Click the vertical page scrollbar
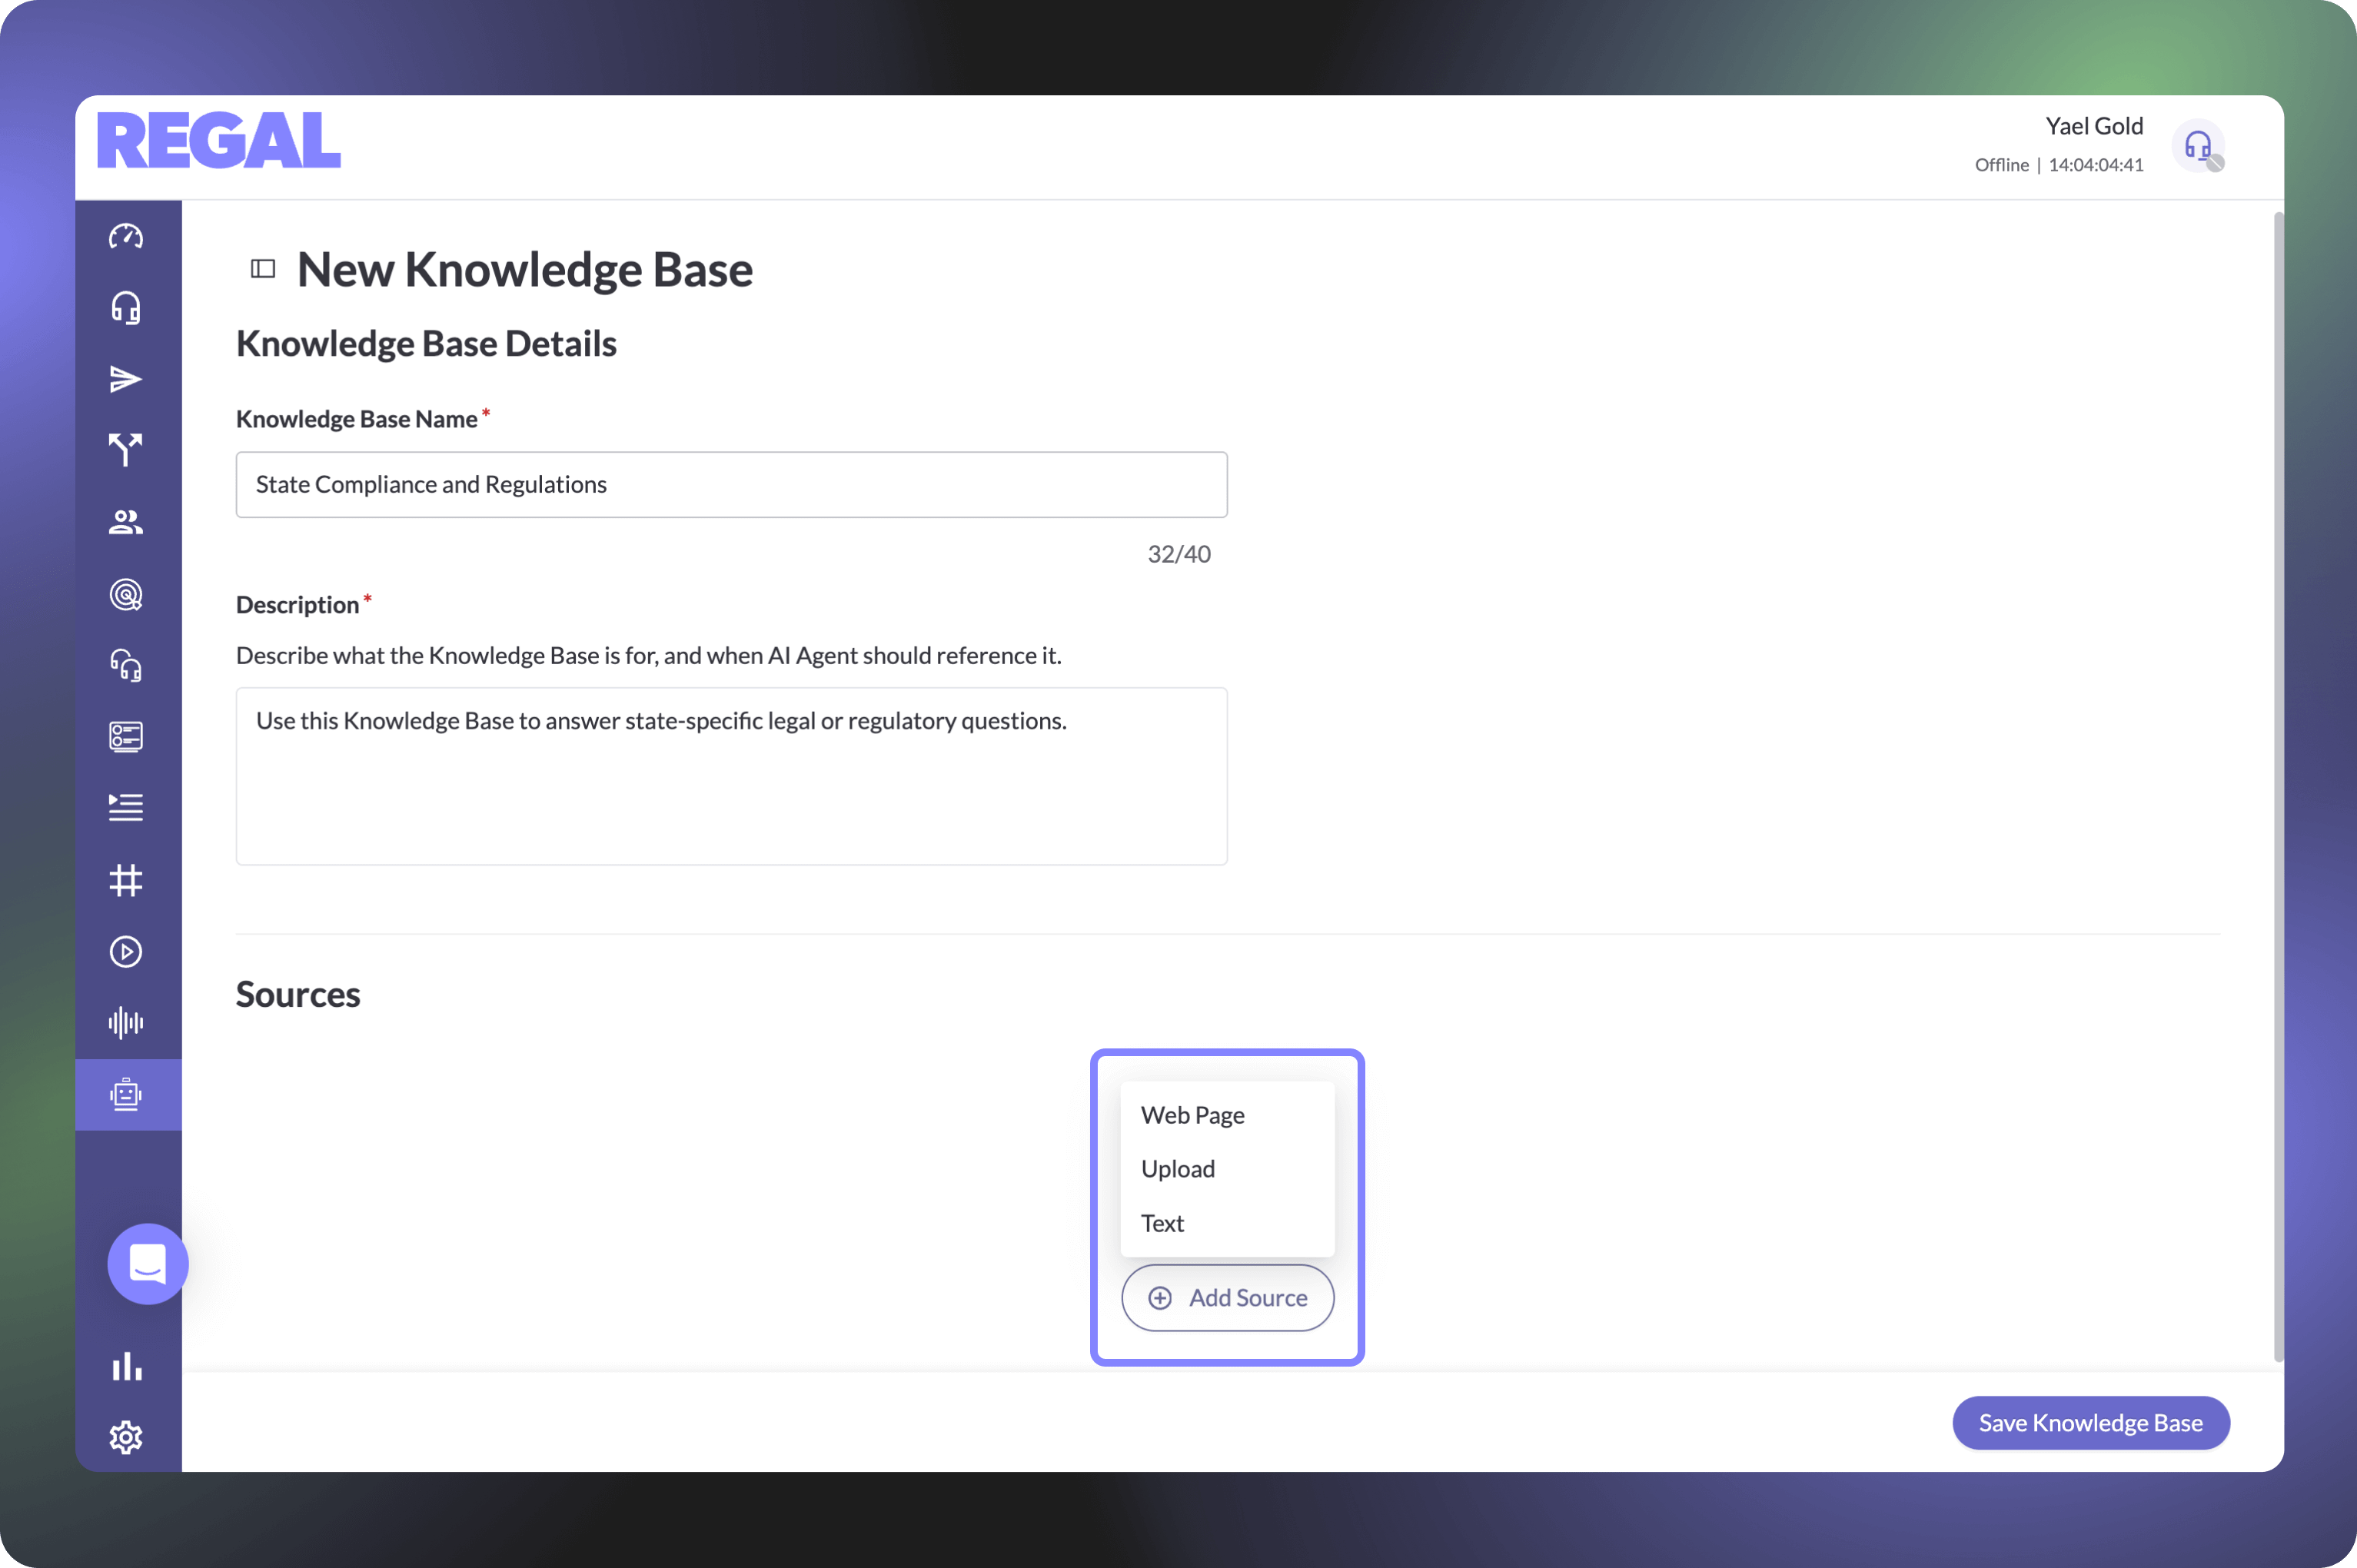 coord(2278,786)
